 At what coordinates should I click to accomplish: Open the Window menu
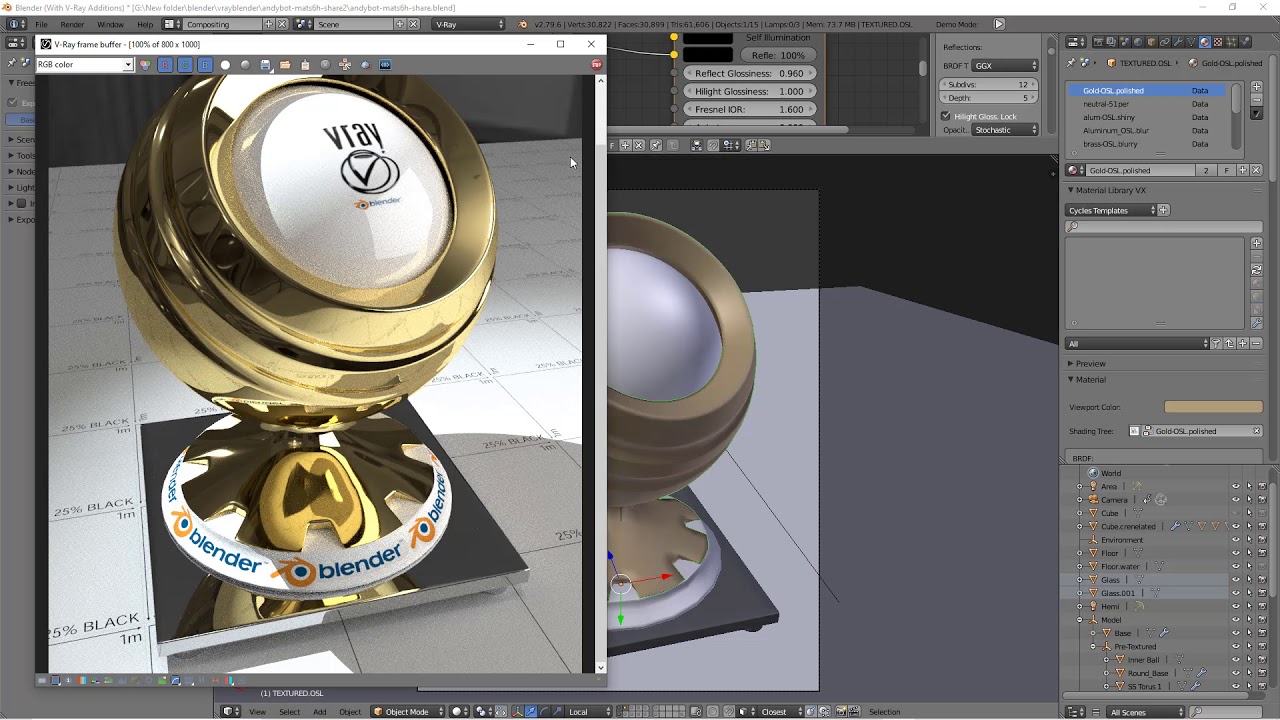click(x=110, y=24)
